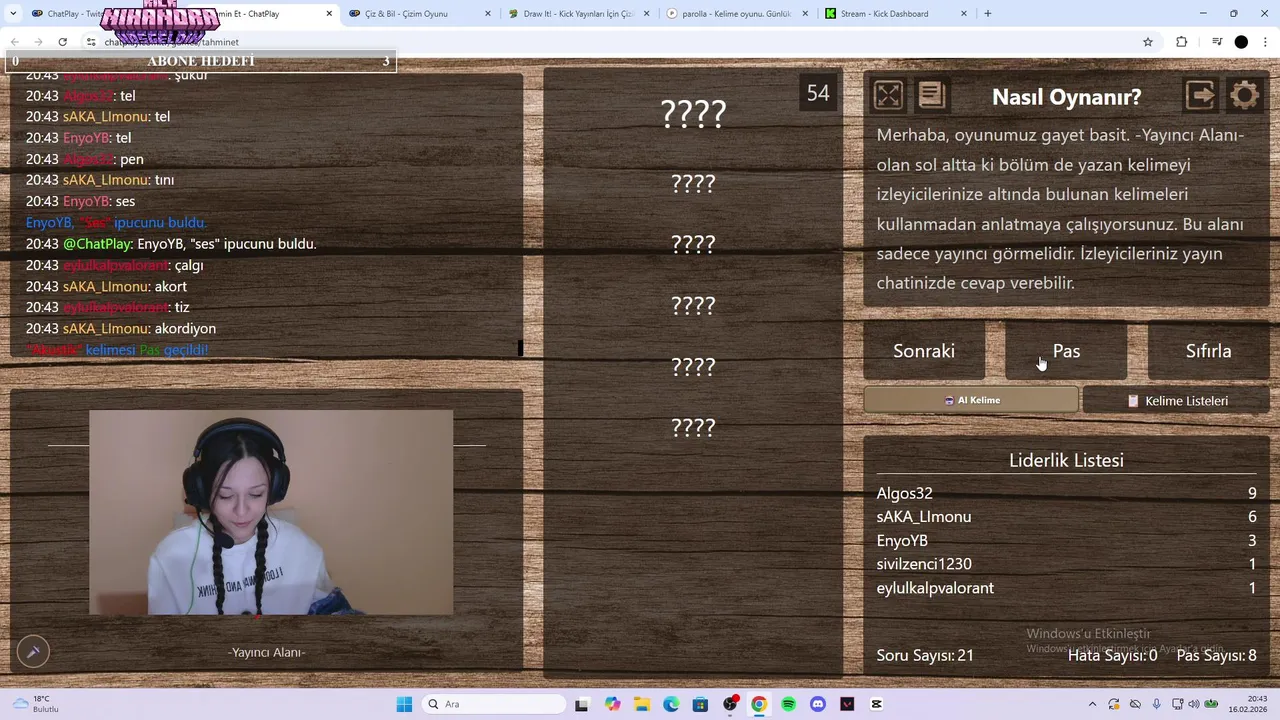Click the taskbar Ara search box
The height and width of the screenshot is (720, 1280).
[x=492, y=704]
